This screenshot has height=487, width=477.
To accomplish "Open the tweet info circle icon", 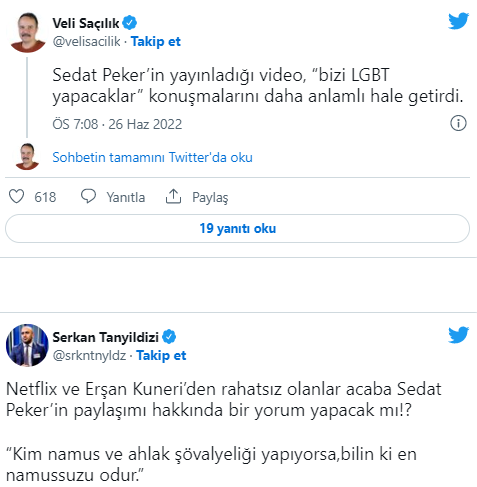I will [458, 123].
